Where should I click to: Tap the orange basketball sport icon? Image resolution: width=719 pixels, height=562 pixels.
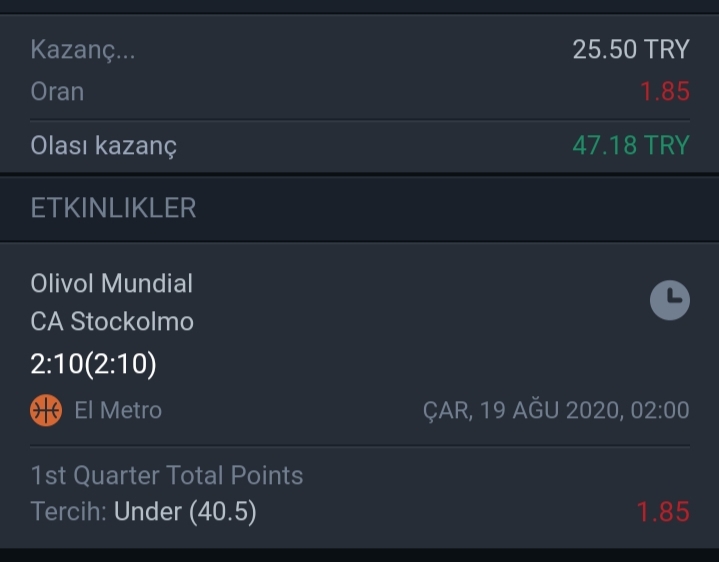coord(46,410)
